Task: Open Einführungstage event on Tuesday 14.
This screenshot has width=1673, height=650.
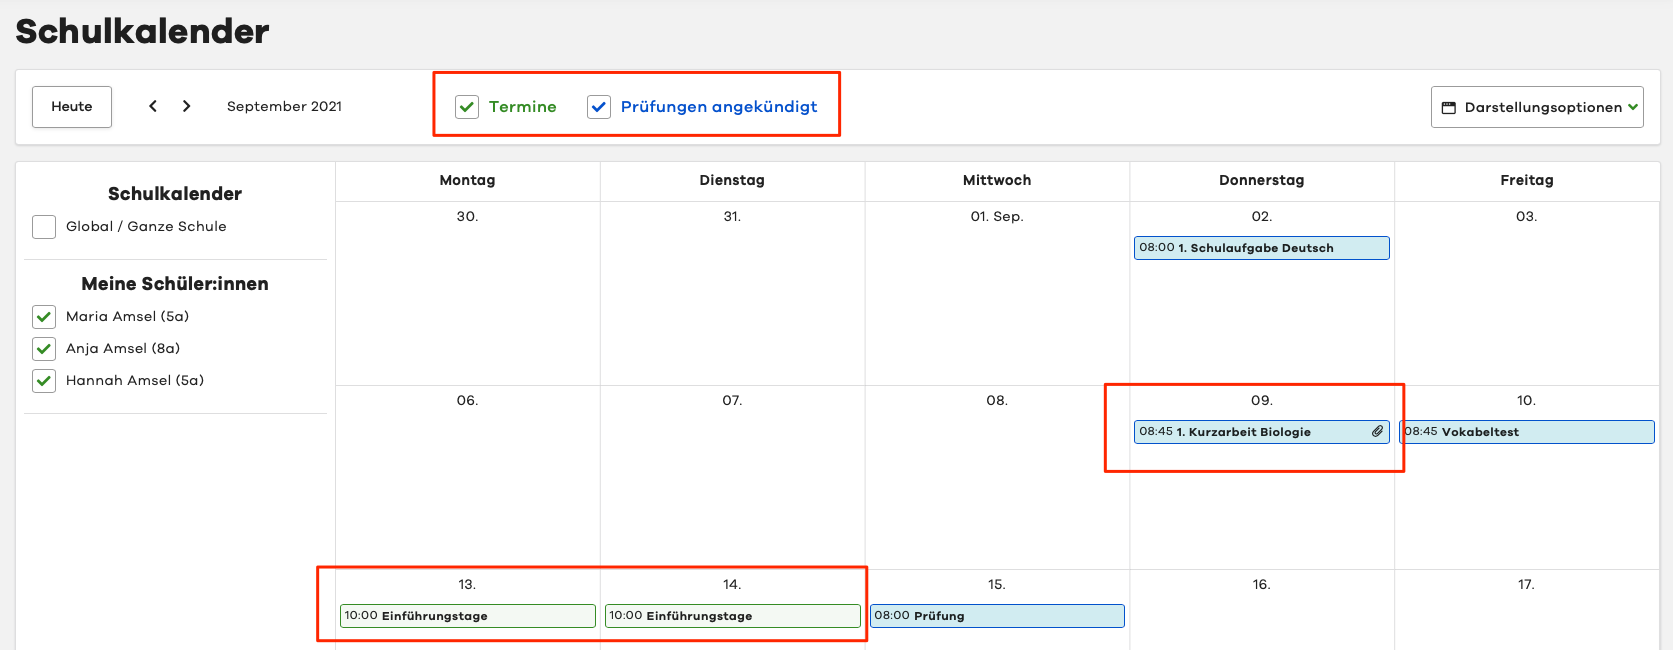Action: (x=732, y=616)
